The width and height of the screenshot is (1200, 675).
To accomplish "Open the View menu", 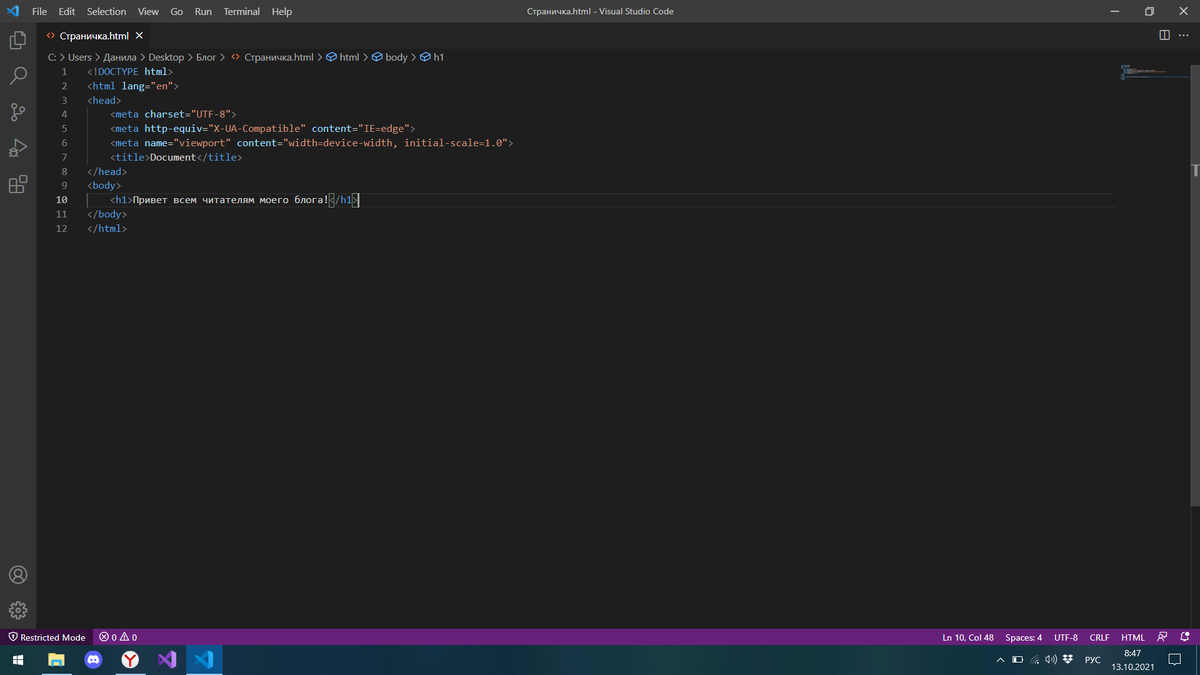I will (148, 11).
